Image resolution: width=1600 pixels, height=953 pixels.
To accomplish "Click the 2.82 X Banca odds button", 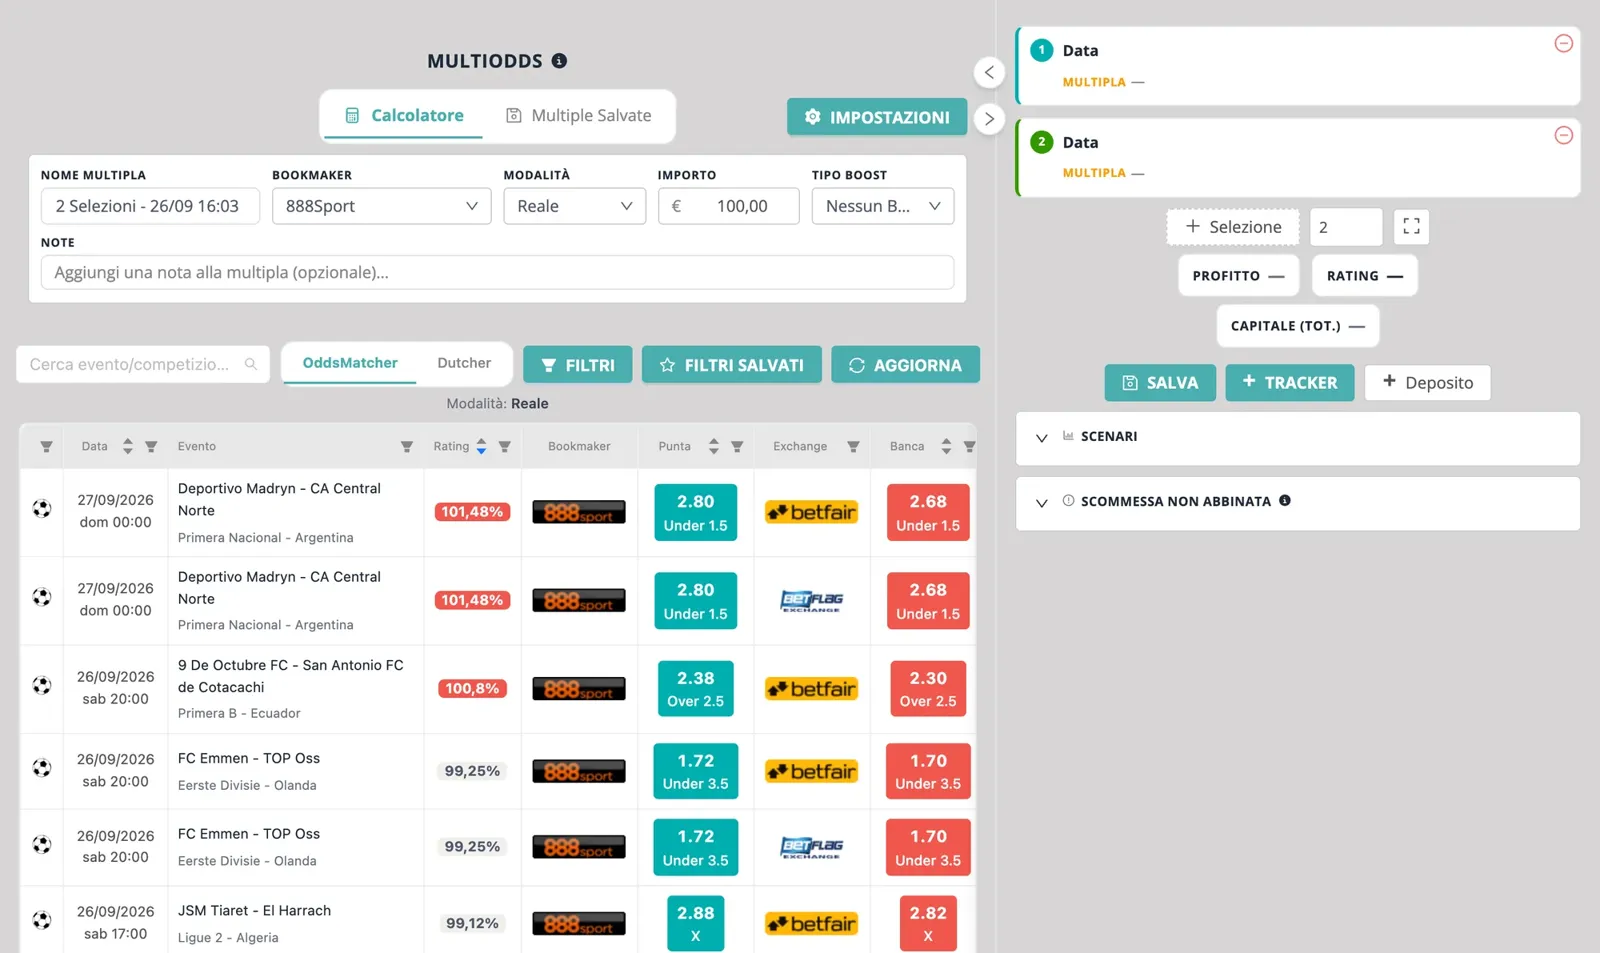I will click(928, 923).
